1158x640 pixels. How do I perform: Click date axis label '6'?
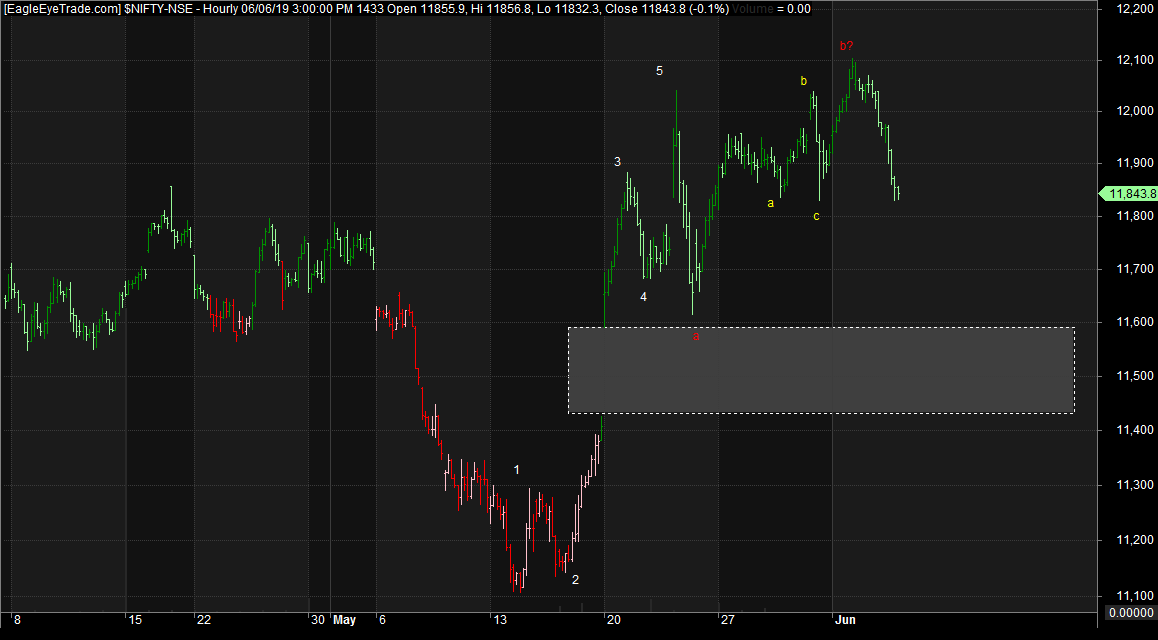click(x=382, y=620)
